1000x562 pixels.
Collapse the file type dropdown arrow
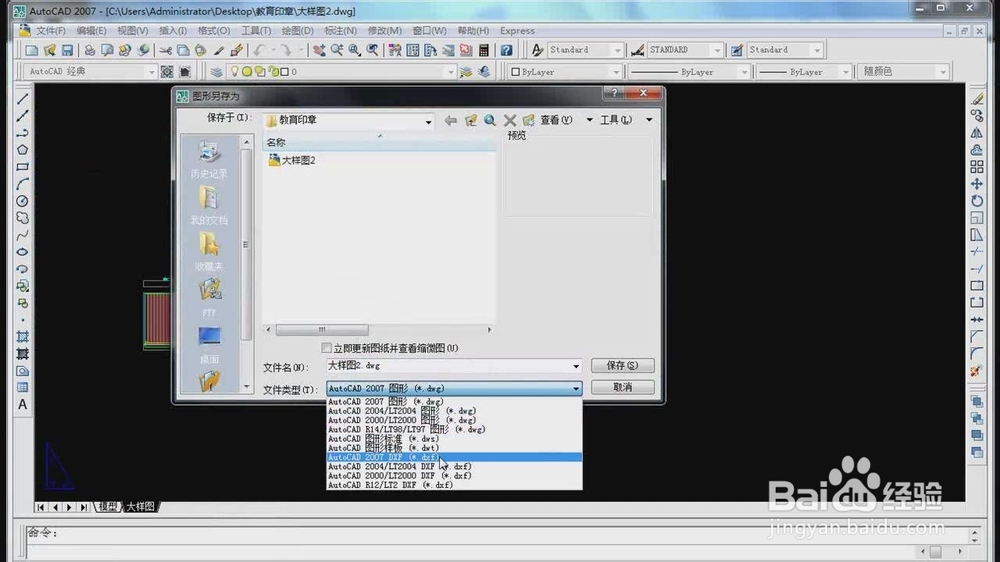click(x=576, y=388)
